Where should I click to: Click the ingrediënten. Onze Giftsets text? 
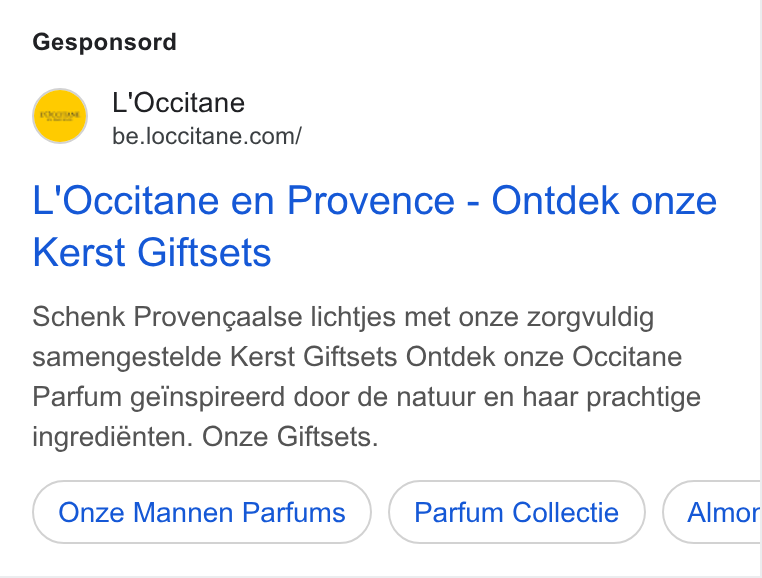(205, 437)
